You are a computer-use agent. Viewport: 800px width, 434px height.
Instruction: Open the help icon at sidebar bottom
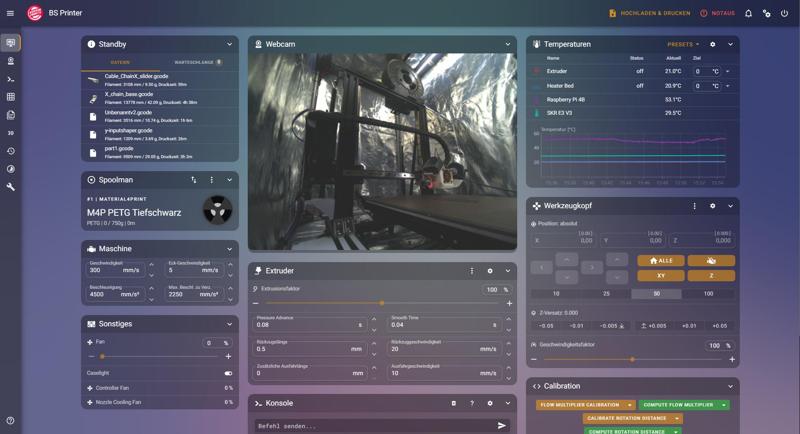click(x=10, y=421)
